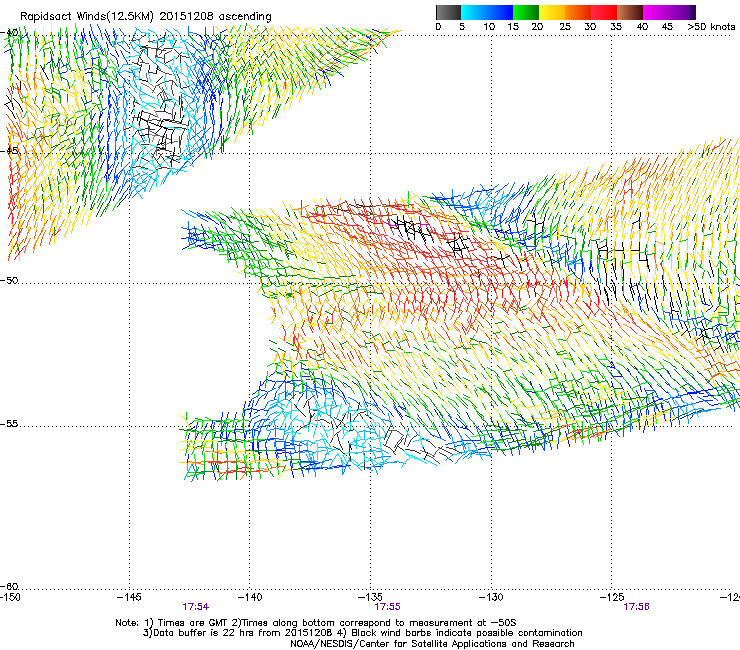Click the purple 17:54 time marker
Viewport: 740px width, 650px height.
click(195, 607)
